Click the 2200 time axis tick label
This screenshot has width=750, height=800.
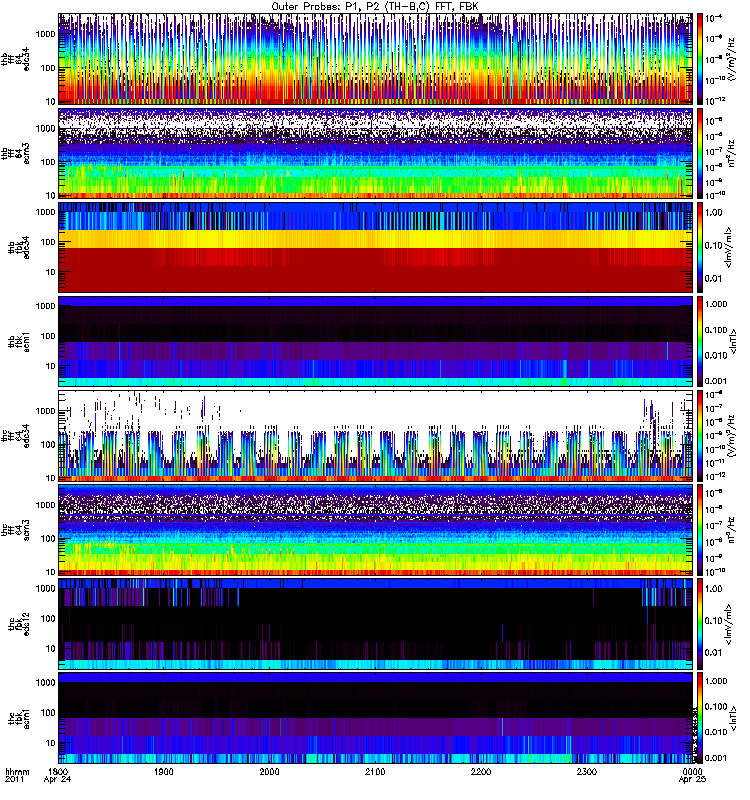pyautogui.click(x=481, y=771)
